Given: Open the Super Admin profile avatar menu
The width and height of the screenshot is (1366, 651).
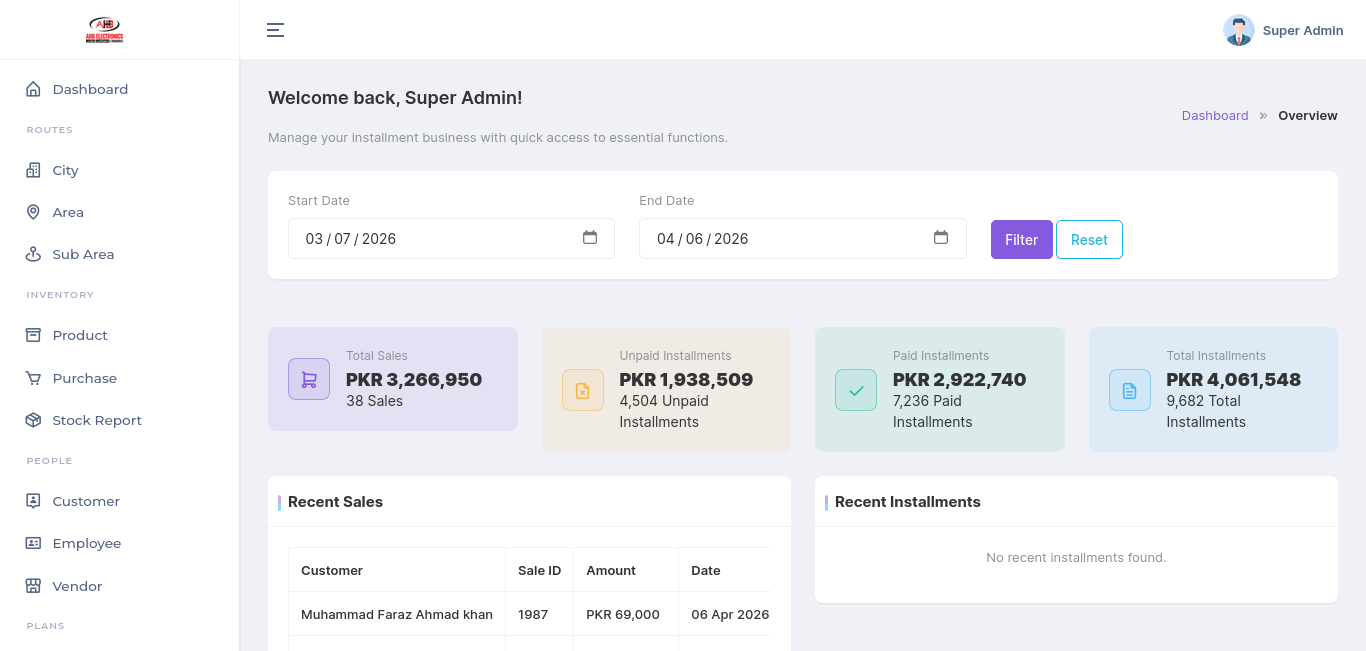Looking at the screenshot, I should (x=1238, y=30).
